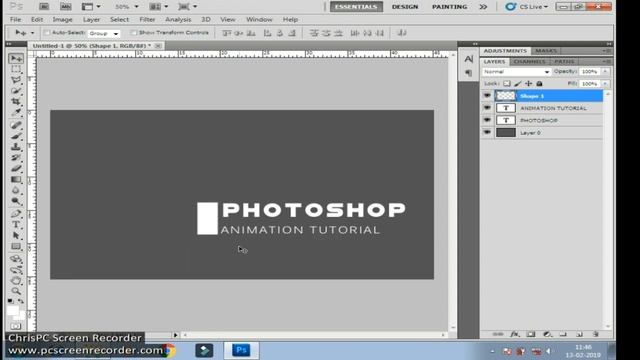Open the Fill slider arrow
Viewport: 640px width, 360px height.
(x=605, y=84)
